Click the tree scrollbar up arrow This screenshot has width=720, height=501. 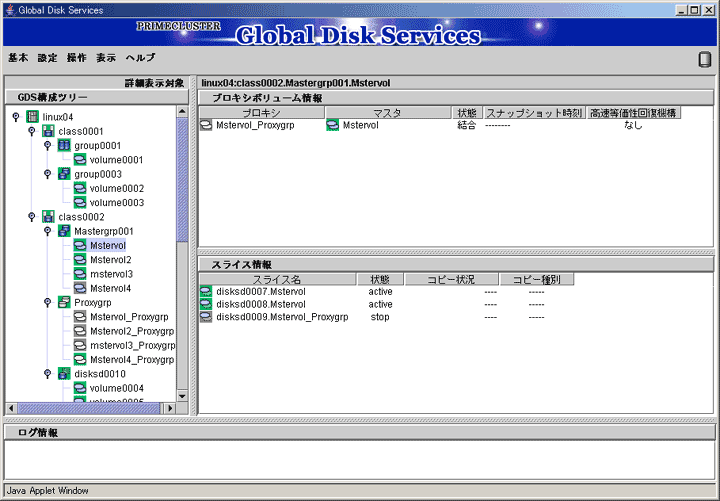pyautogui.click(x=182, y=112)
